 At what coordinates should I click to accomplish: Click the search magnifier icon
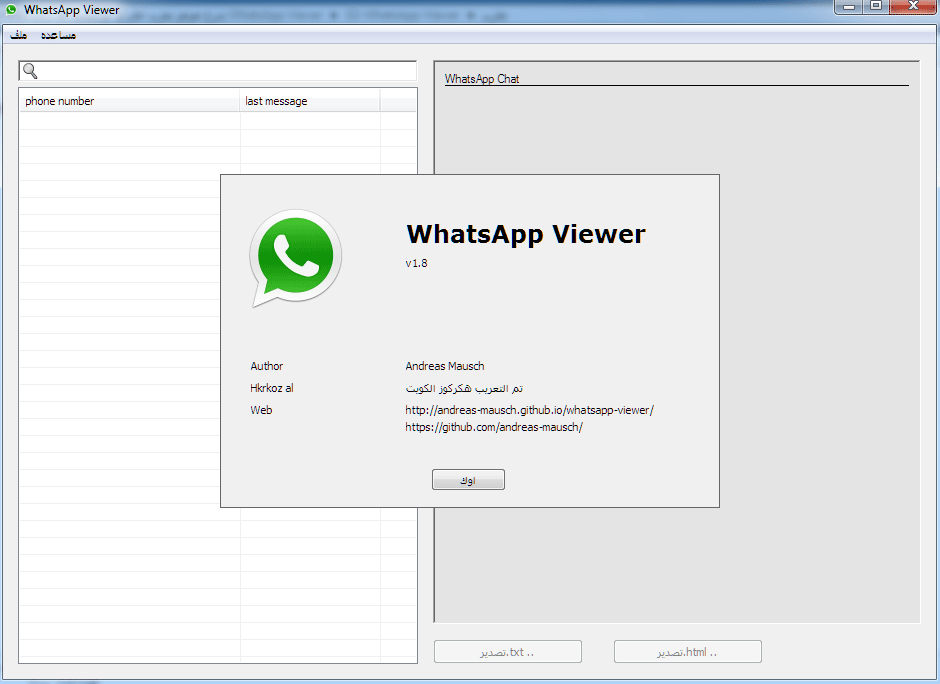[30, 71]
